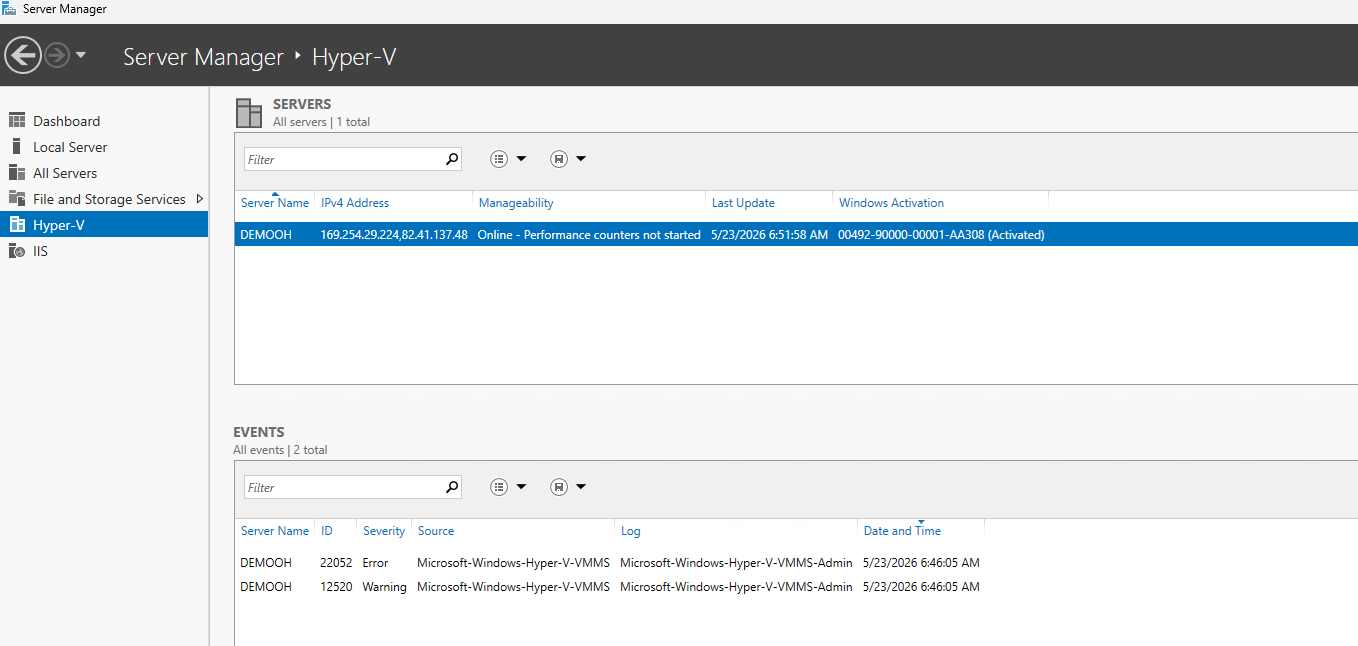
Task: Click the Events filter search magnifier
Action: 451,487
